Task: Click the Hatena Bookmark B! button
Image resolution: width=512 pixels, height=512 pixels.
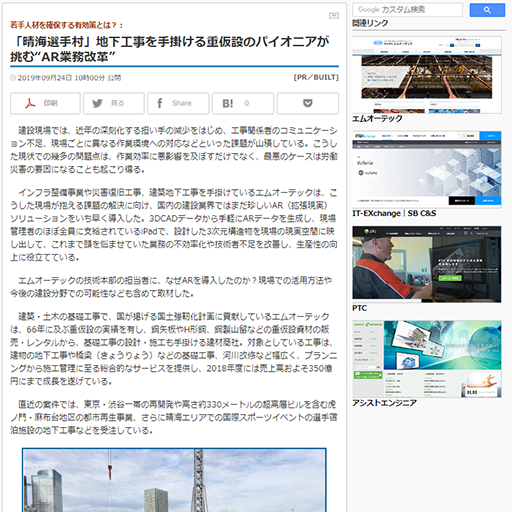Action: (243, 103)
